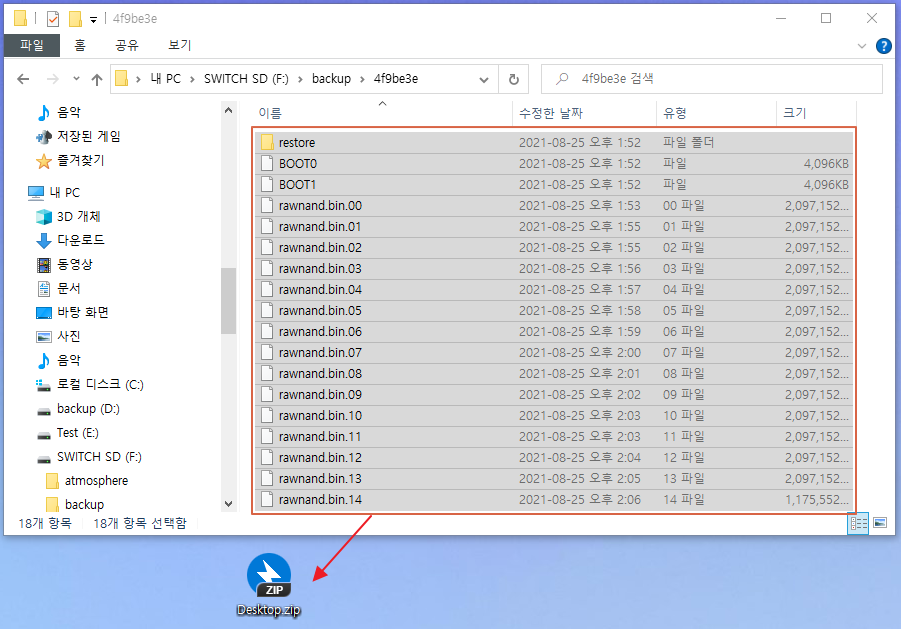Open 동영상 folder in sidebar
Image resolution: width=901 pixels, height=629 pixels.
(x=64, y=264)
